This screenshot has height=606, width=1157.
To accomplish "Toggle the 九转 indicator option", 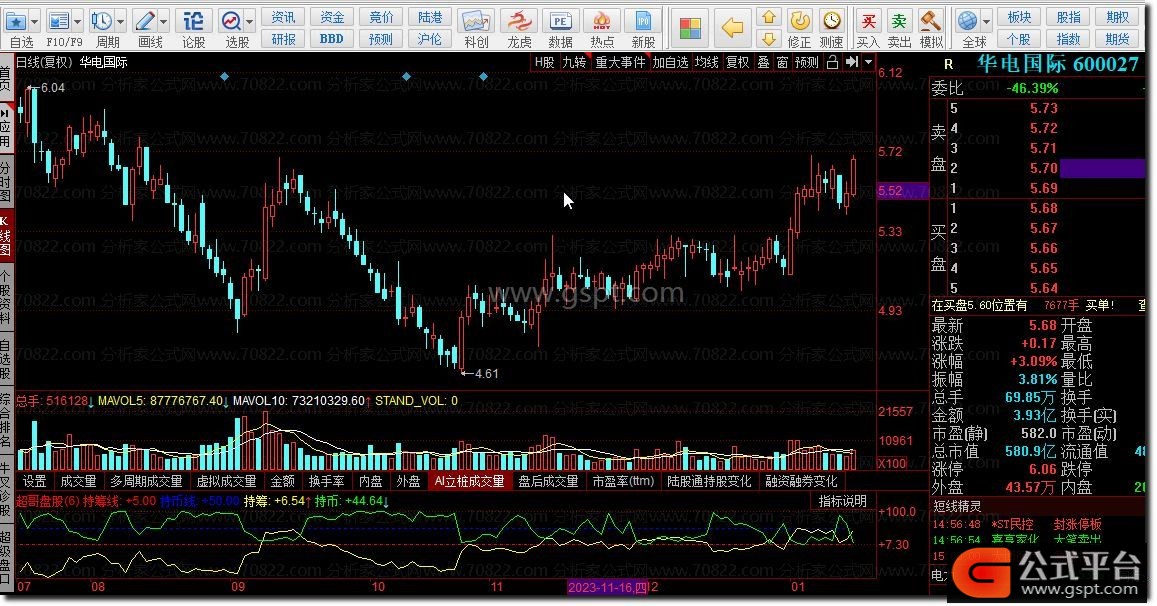I will (x=574, y=63).
